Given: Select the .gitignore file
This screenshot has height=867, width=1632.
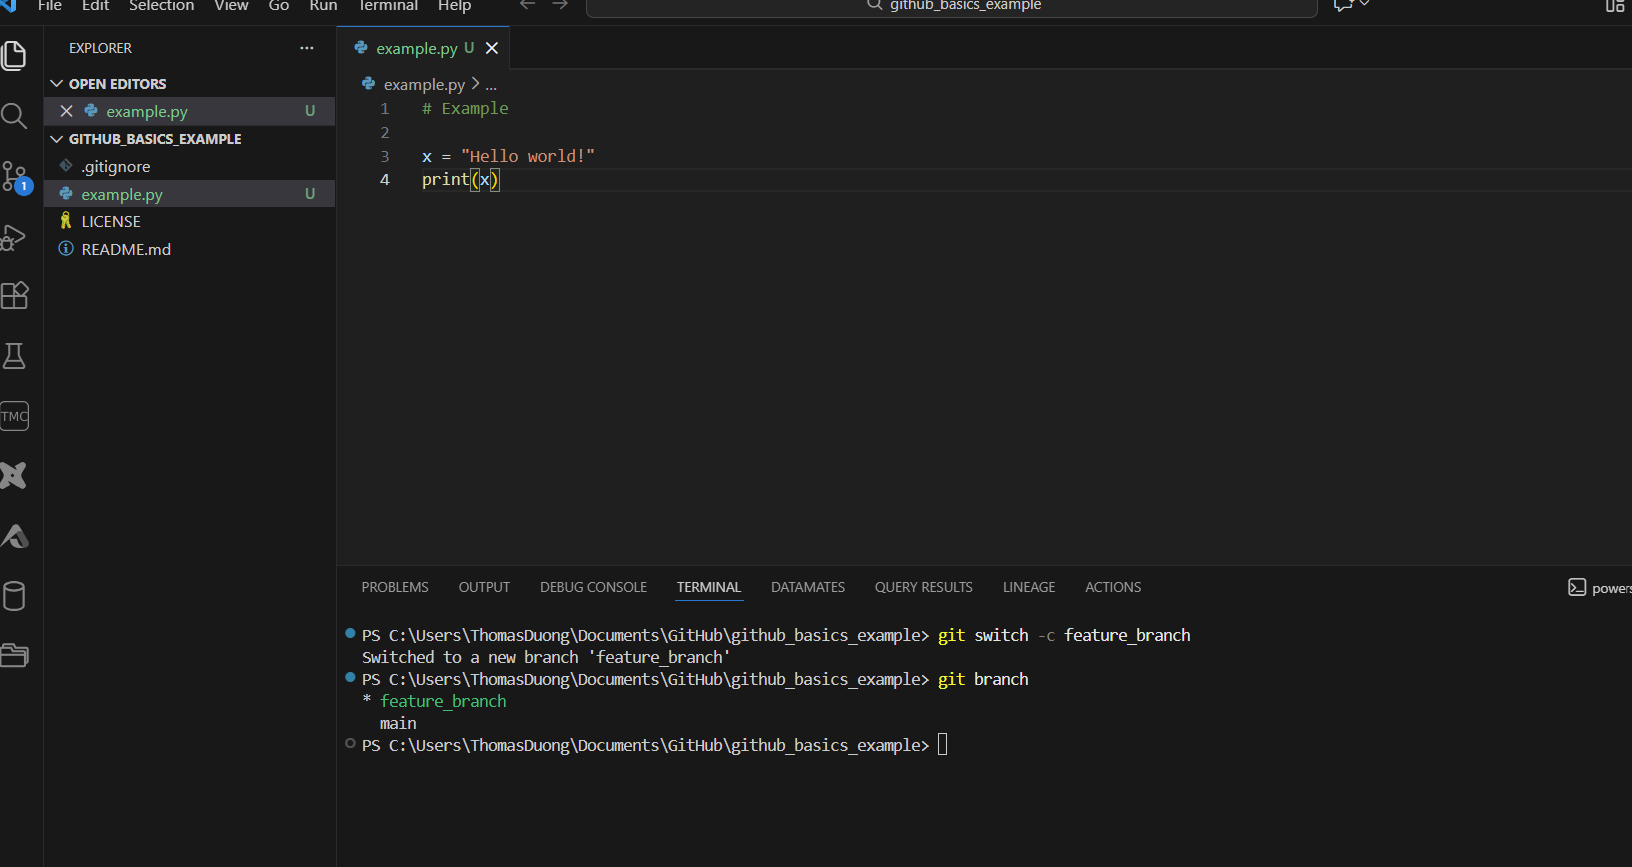Looking at the screenshot, I should 116,167.
